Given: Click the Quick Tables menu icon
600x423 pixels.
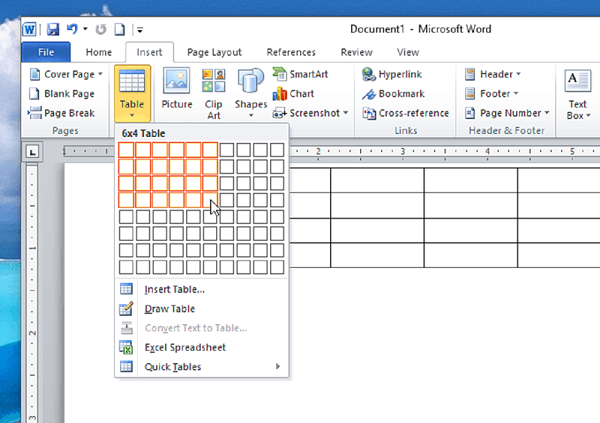Looking at the screenshot, I should [126, 367].
